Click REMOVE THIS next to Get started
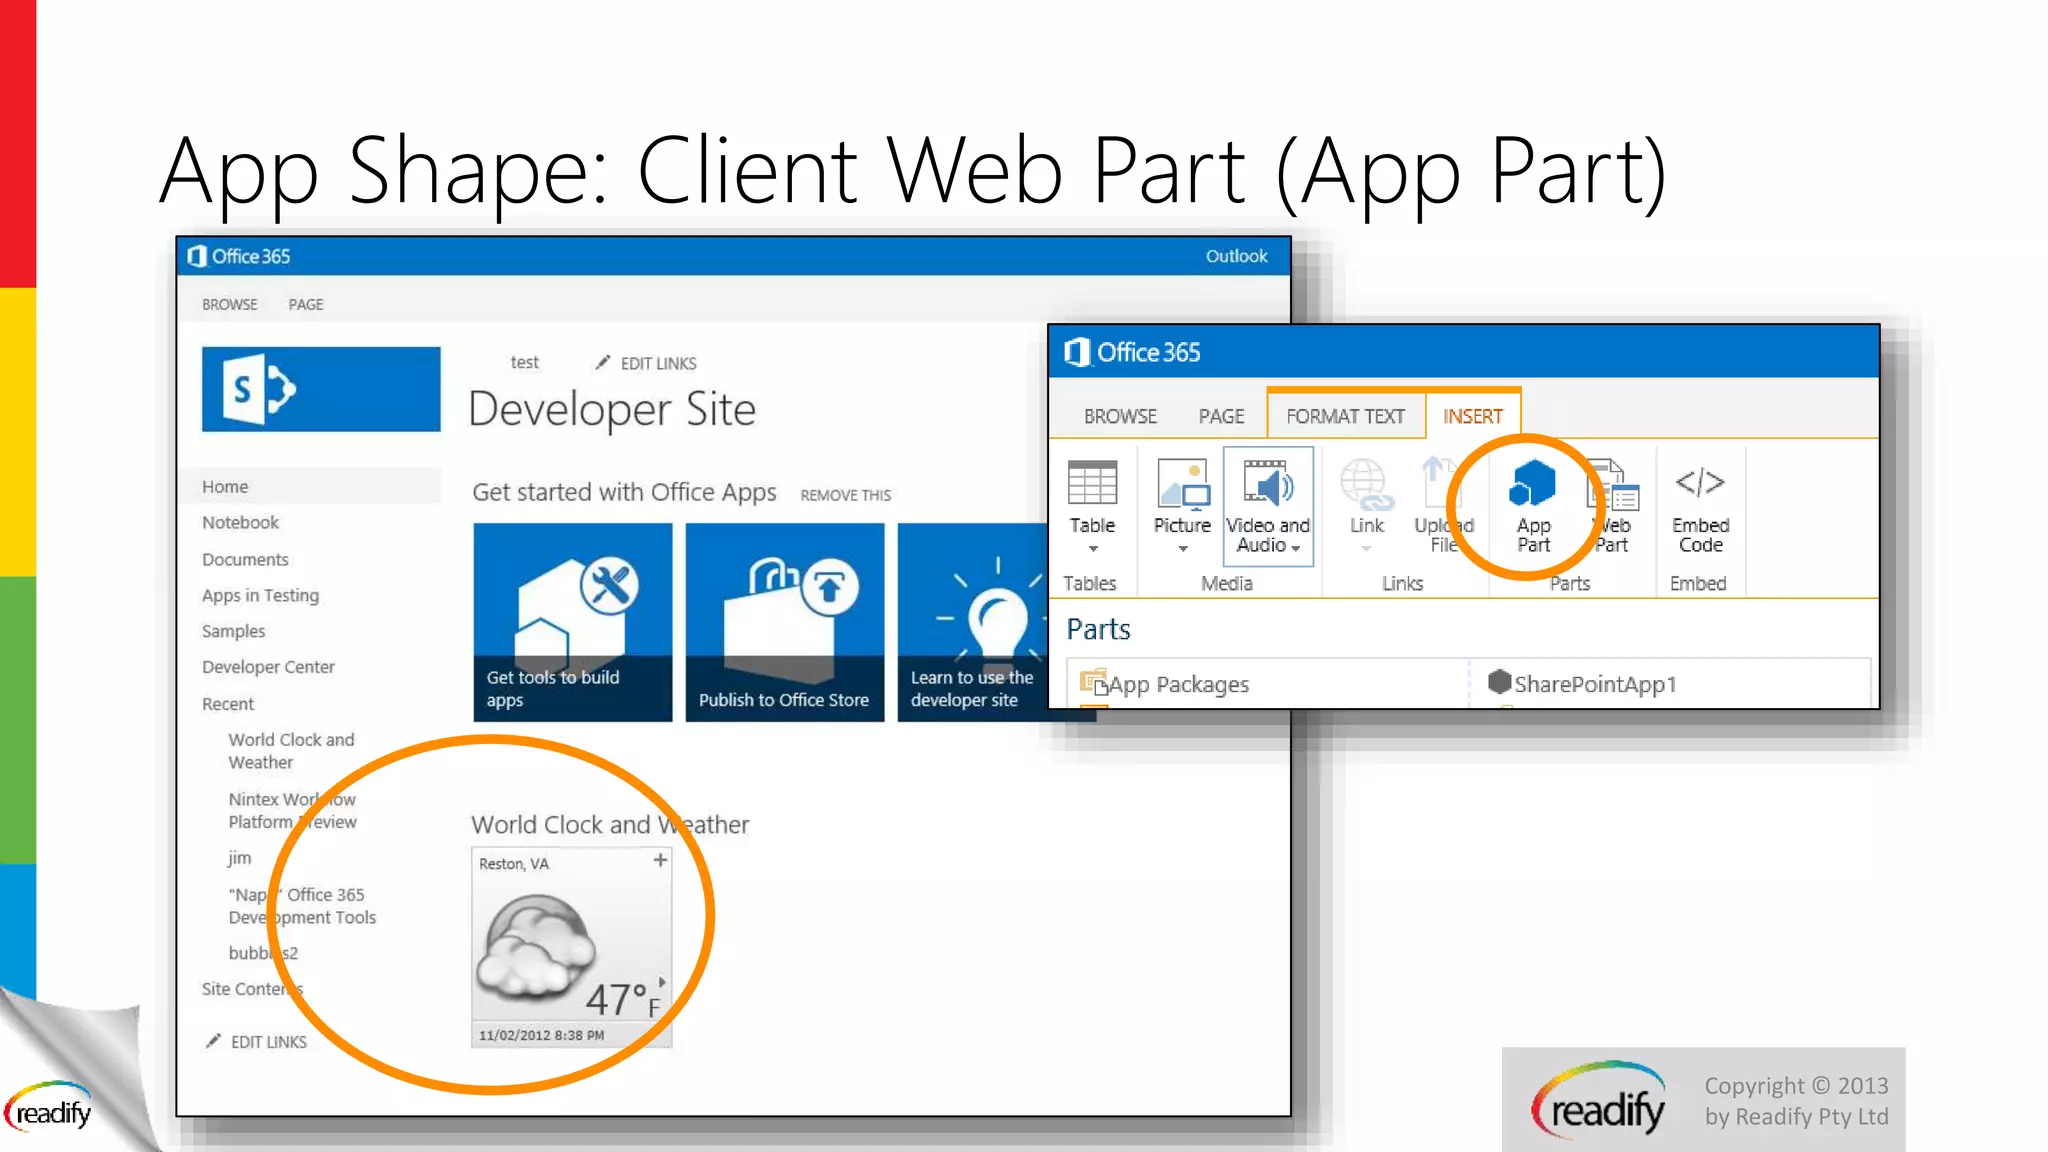The height and width of the screenshot is (1152, 2048). click(x=845, y=495)
